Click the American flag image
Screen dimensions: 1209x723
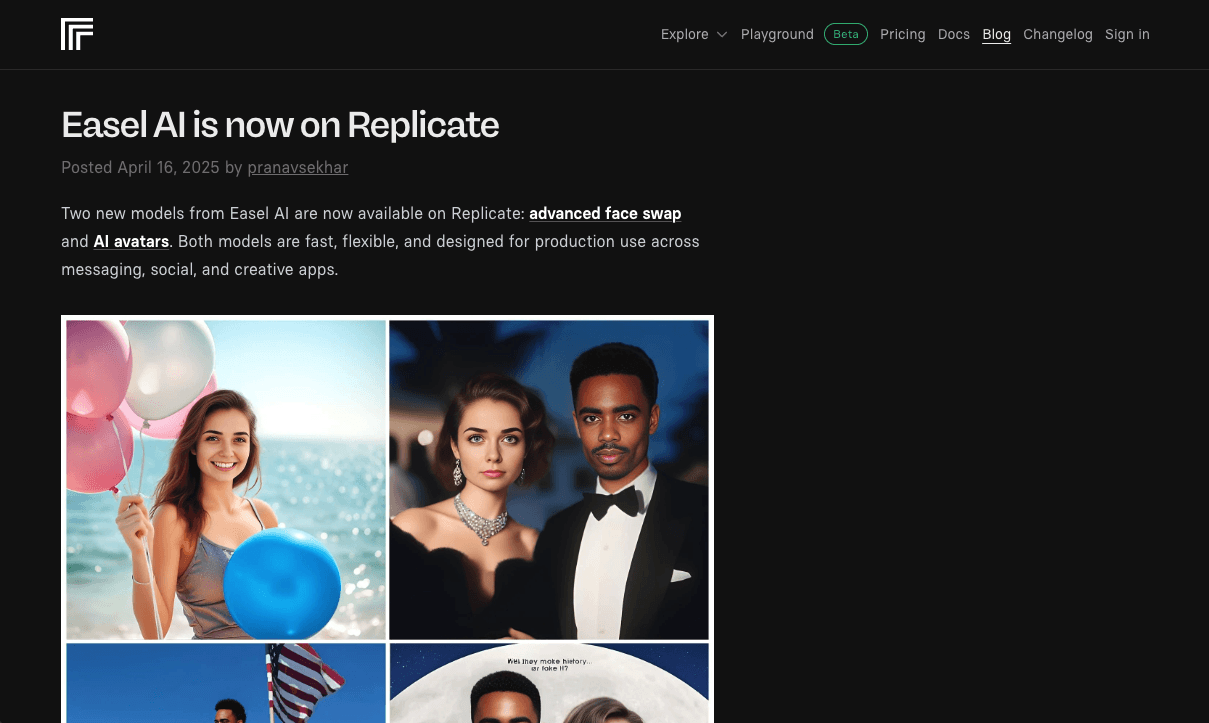226,683
